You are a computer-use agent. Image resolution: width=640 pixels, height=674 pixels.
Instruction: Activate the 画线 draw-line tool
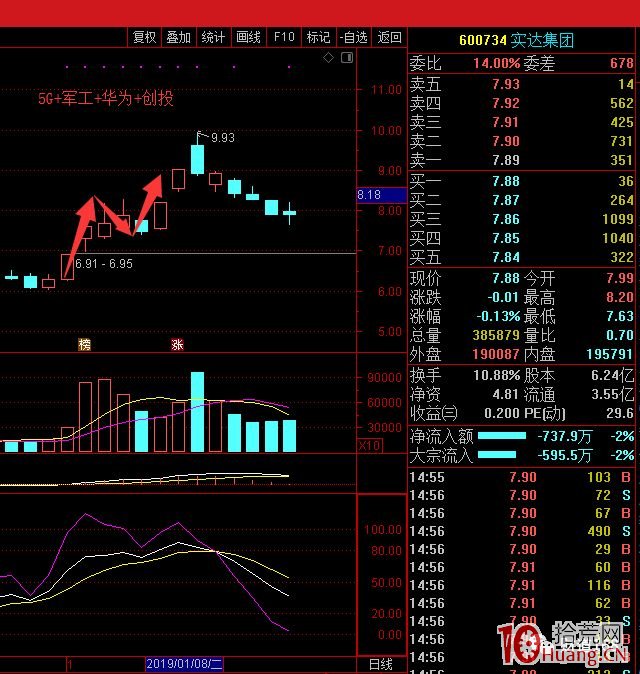click(x=248, y=38)
